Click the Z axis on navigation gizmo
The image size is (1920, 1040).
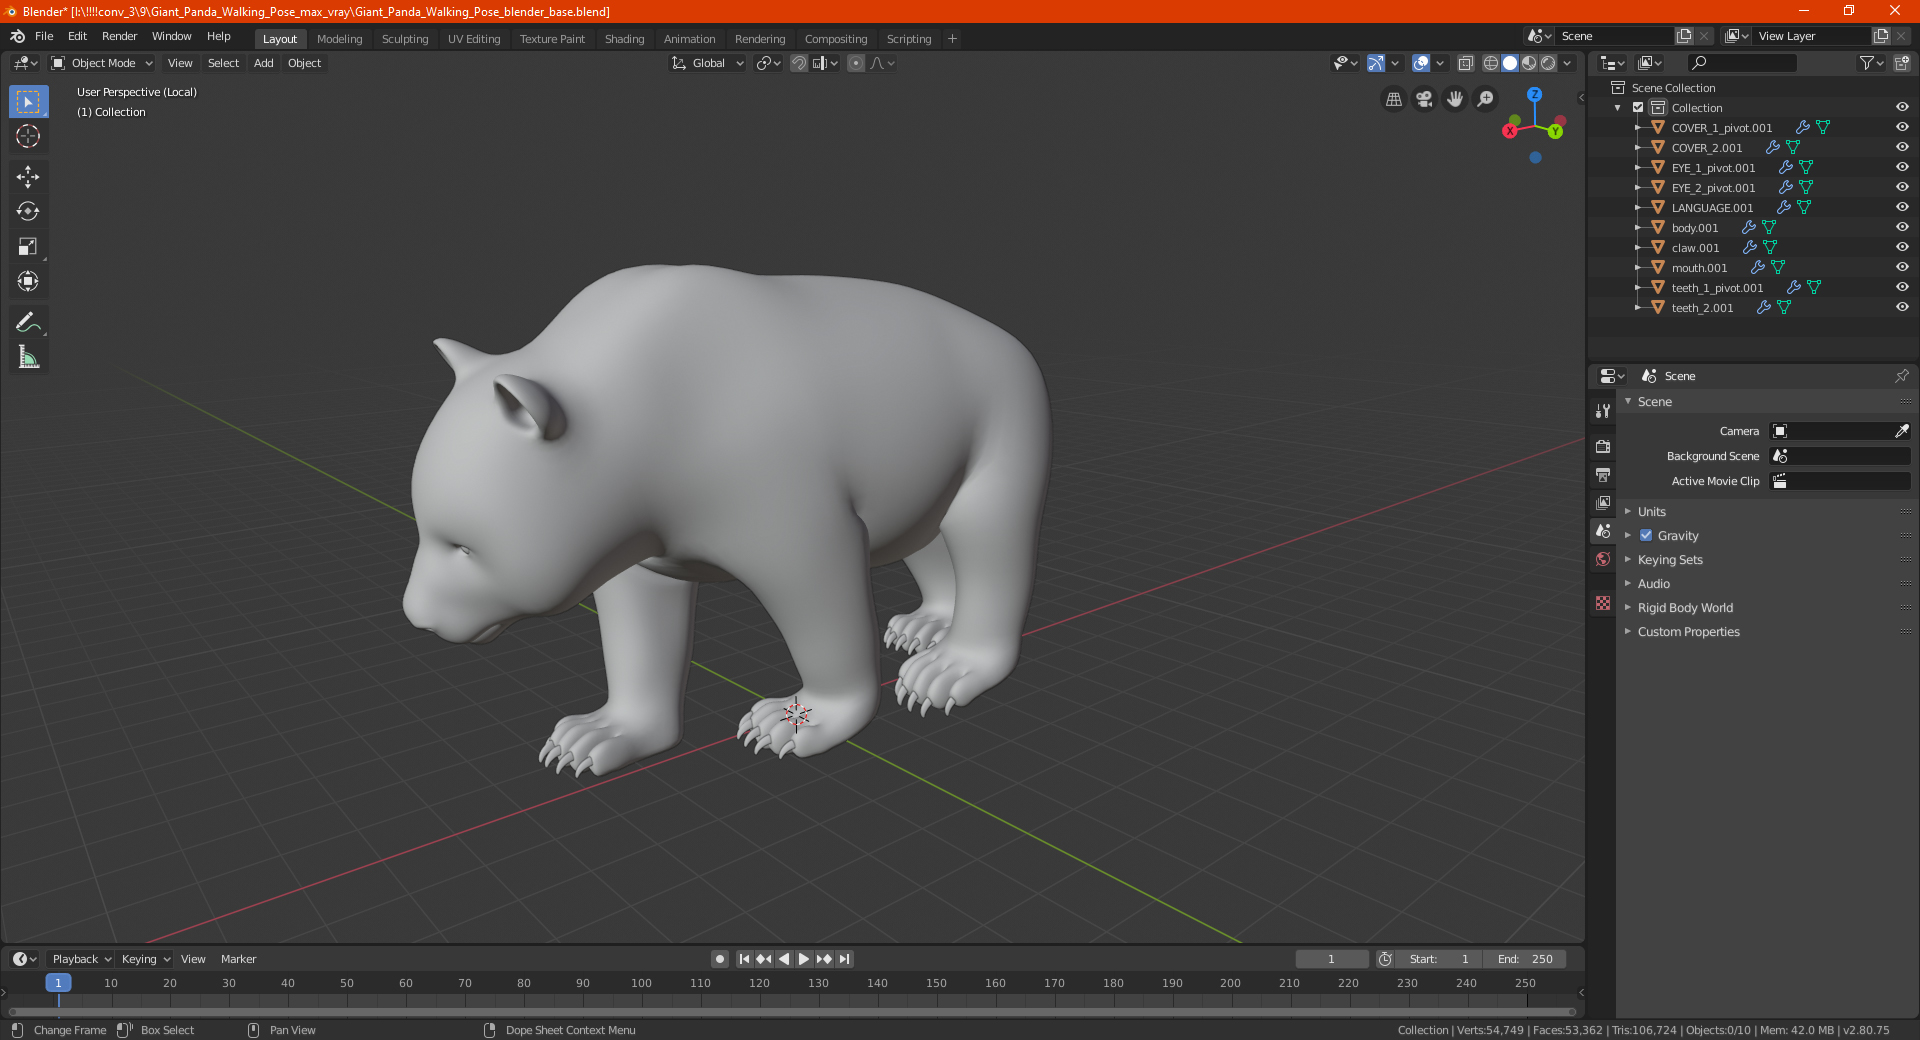(1534, 94)
